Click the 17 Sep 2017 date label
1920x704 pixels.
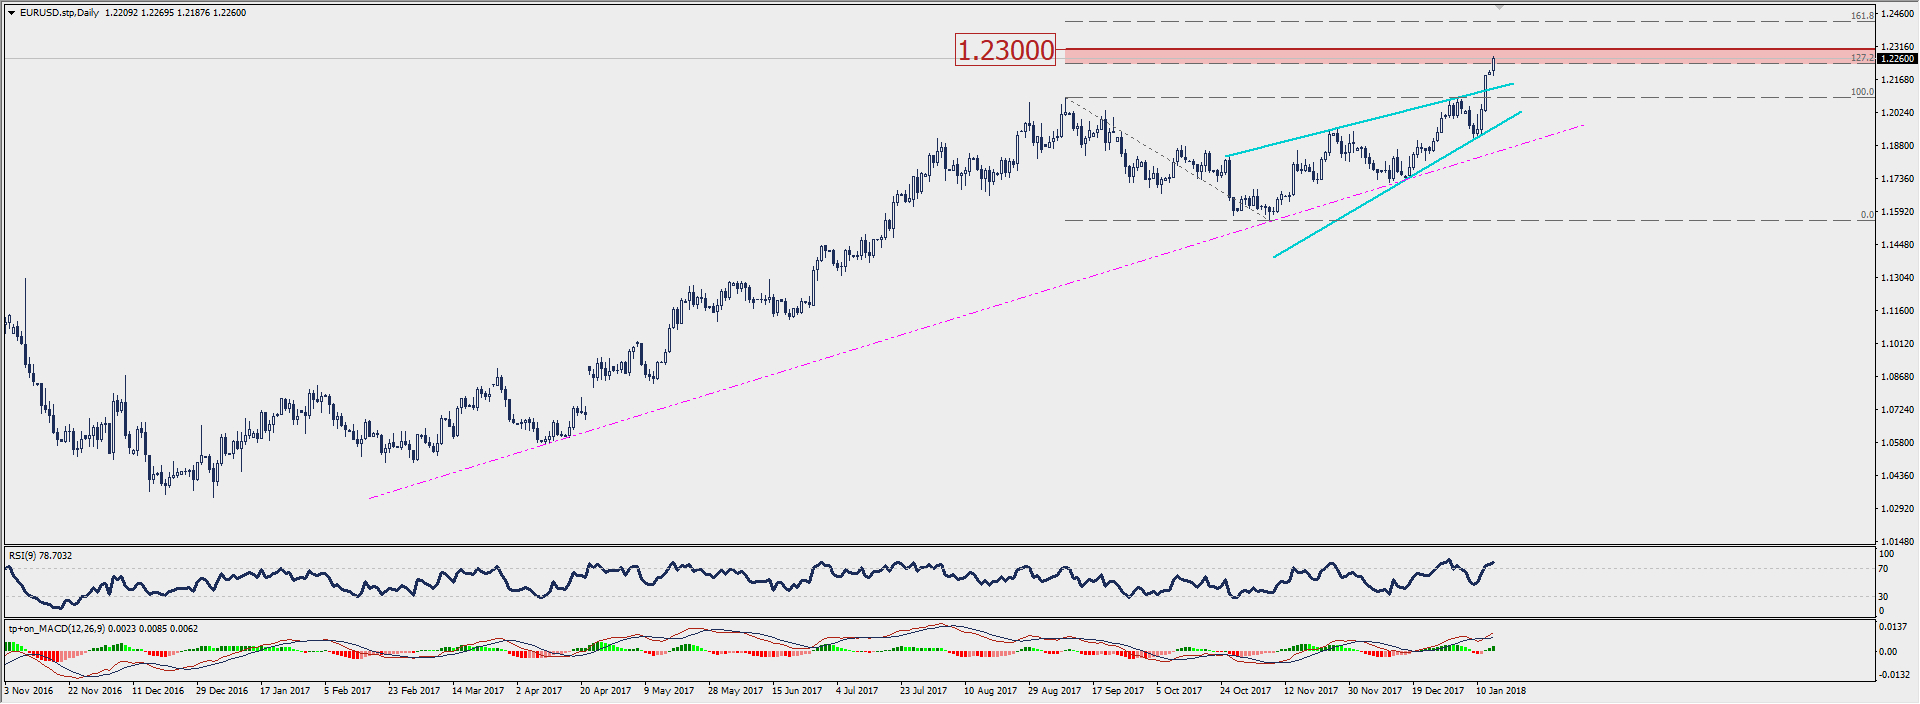coord(1118,691)
